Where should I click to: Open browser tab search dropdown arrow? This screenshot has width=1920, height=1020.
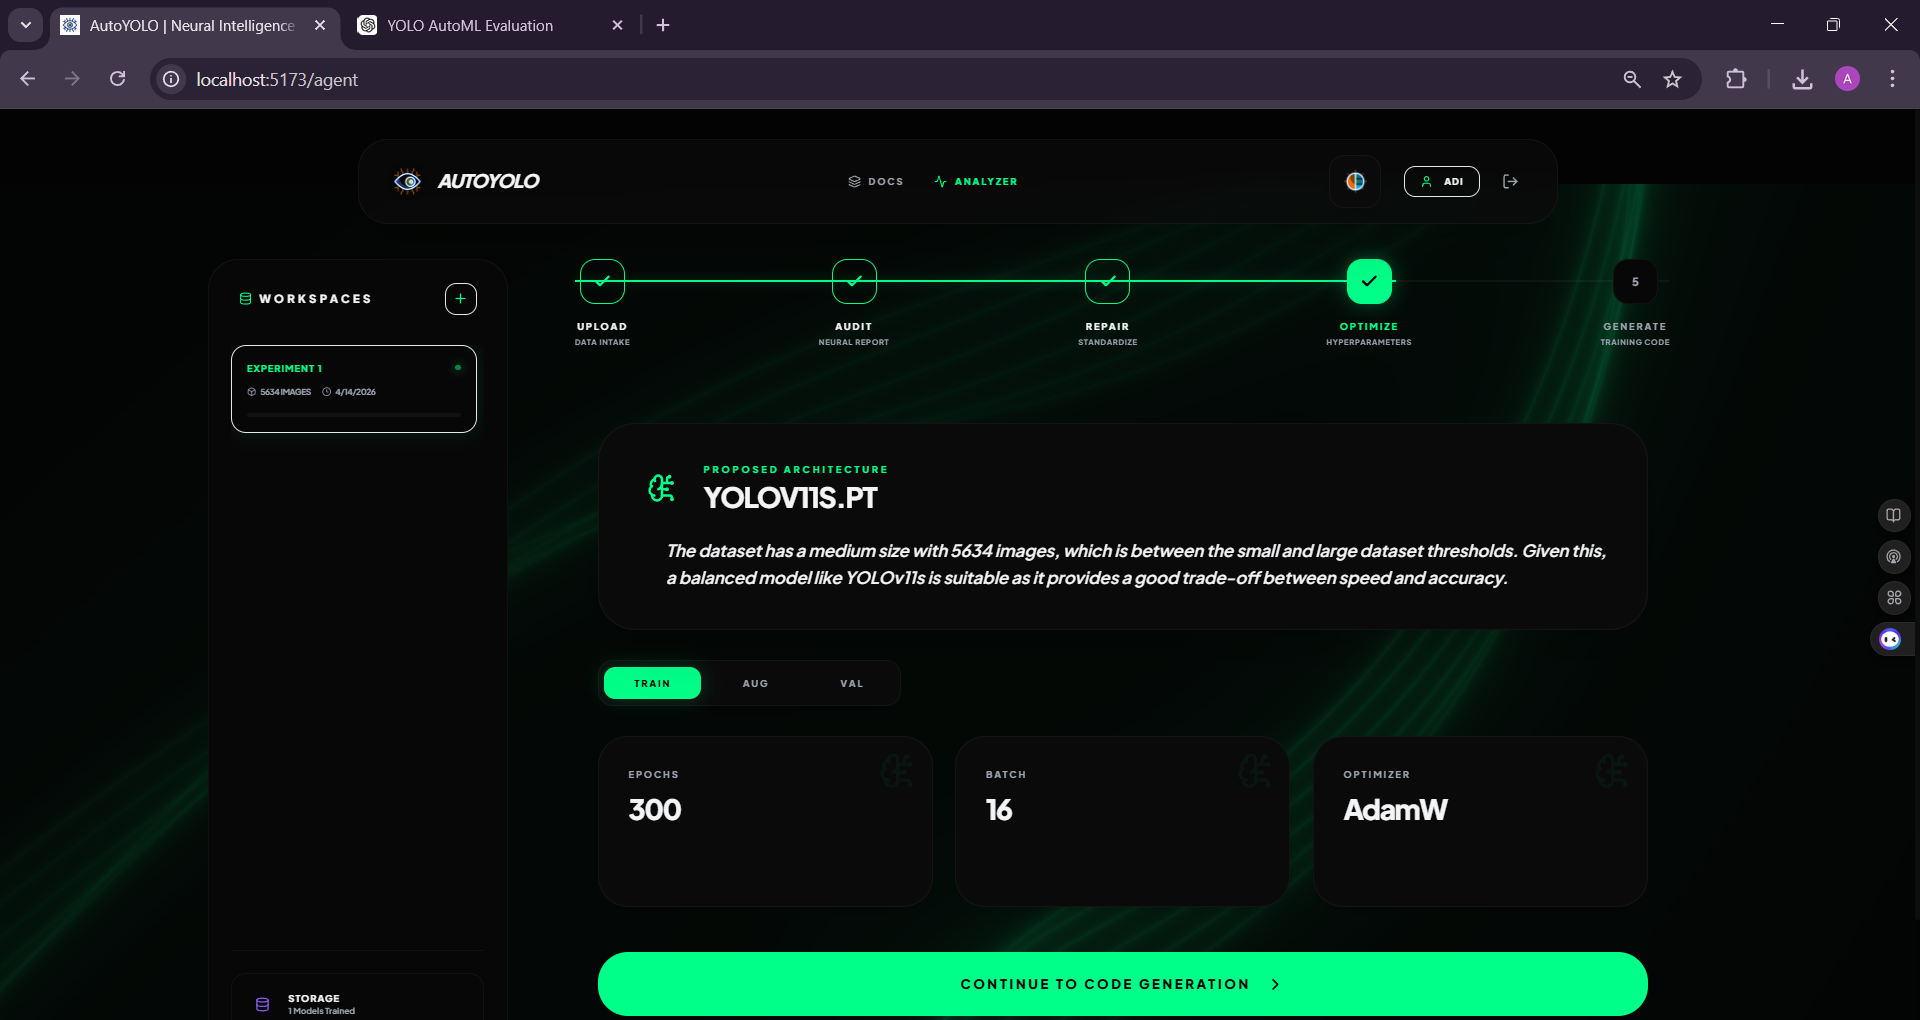pos(26,25)
